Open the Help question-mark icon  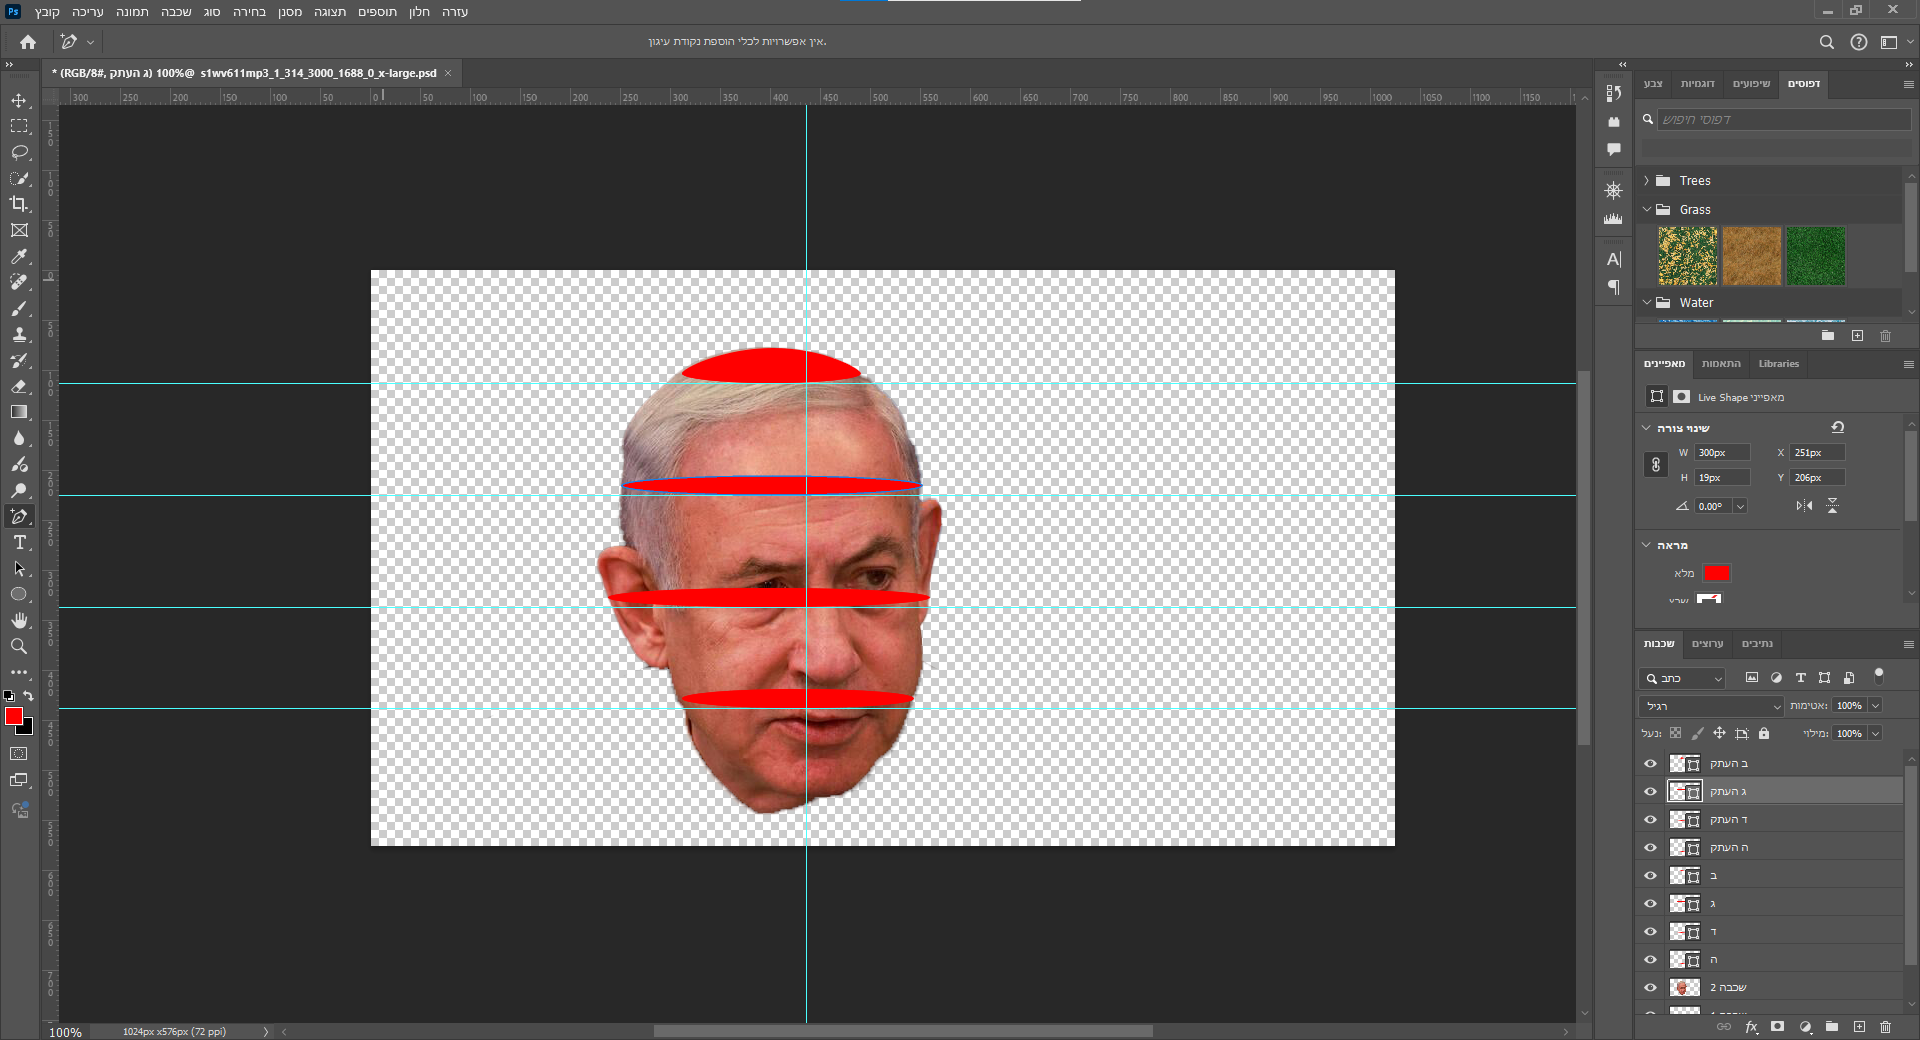(x=1858, y=42)
